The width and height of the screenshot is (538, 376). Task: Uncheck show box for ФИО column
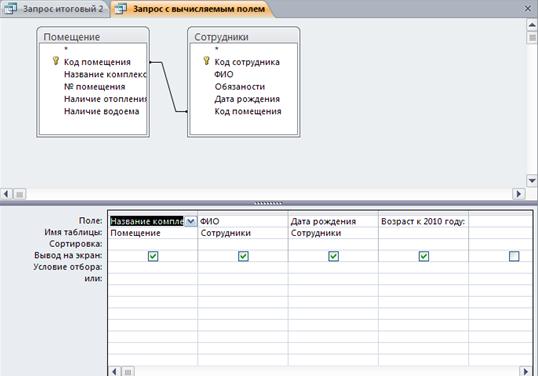(x=243, y=256)
